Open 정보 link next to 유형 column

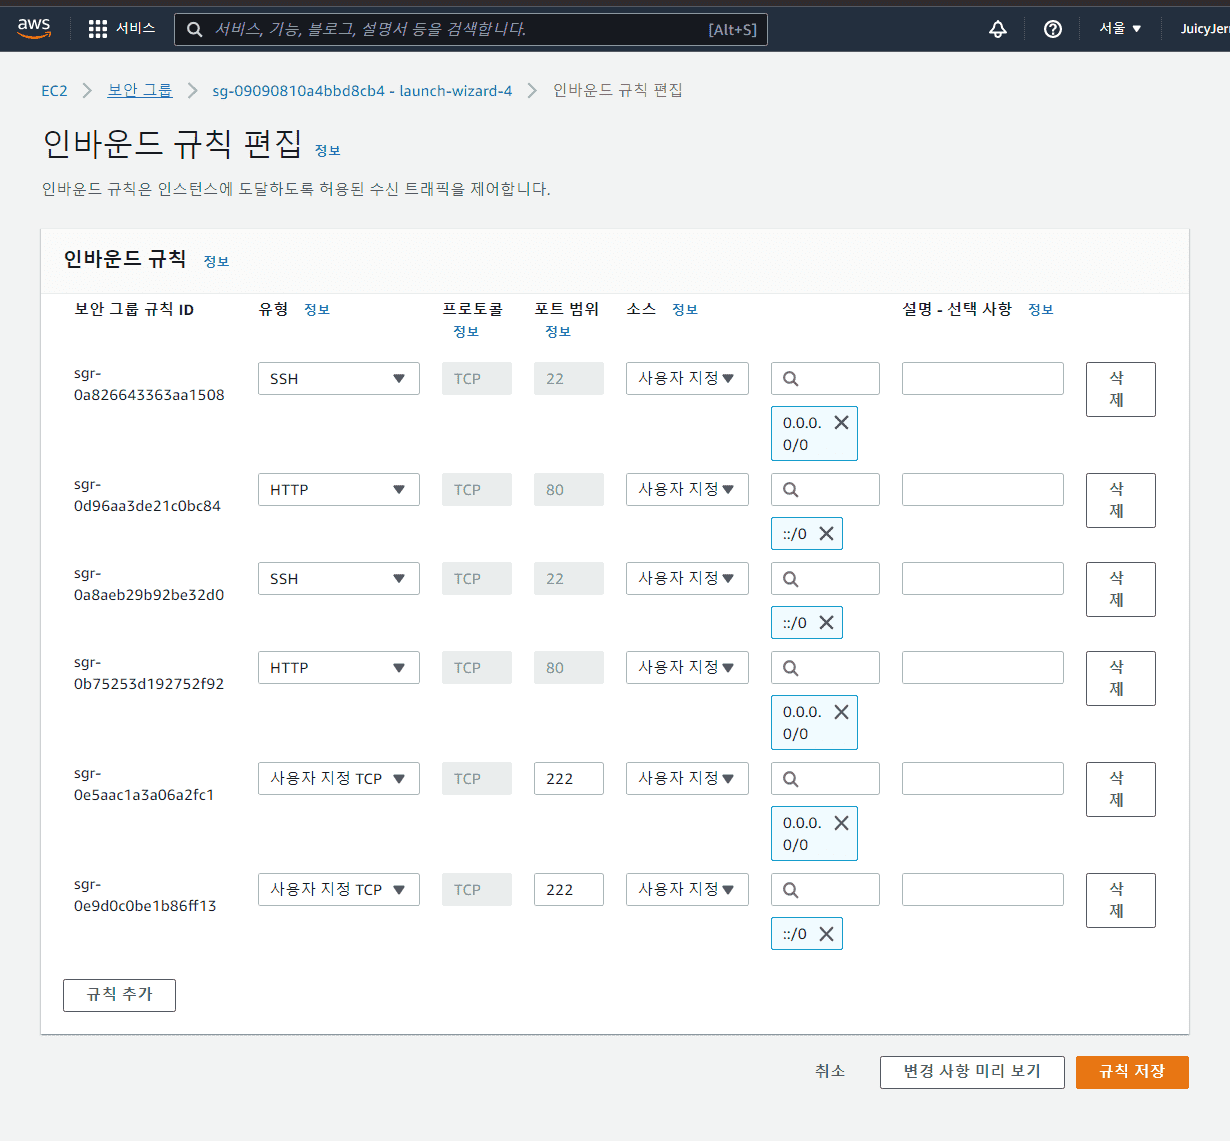(x=317, y=310)
